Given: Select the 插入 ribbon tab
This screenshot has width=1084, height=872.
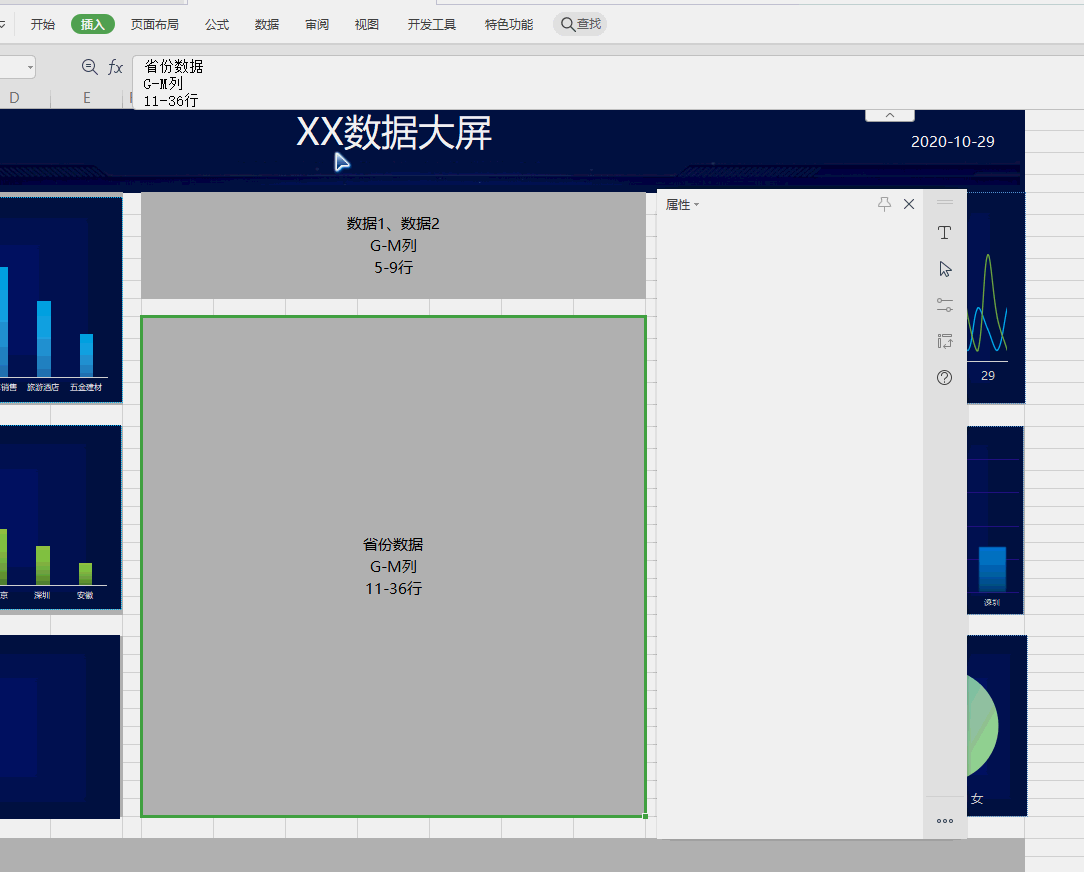Looking at the screenshot, I should [93, 25].
